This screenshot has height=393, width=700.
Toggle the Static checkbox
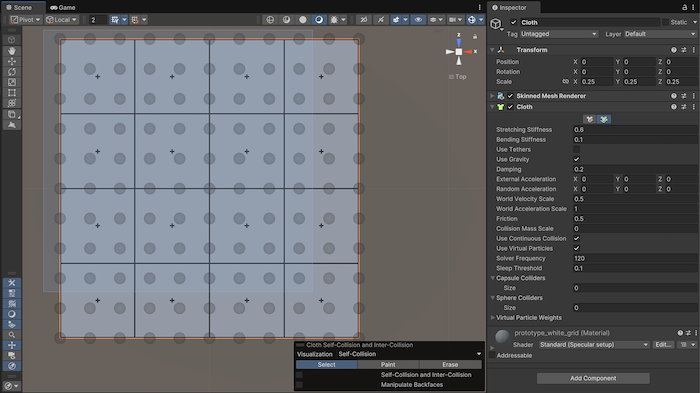point(665,22)
